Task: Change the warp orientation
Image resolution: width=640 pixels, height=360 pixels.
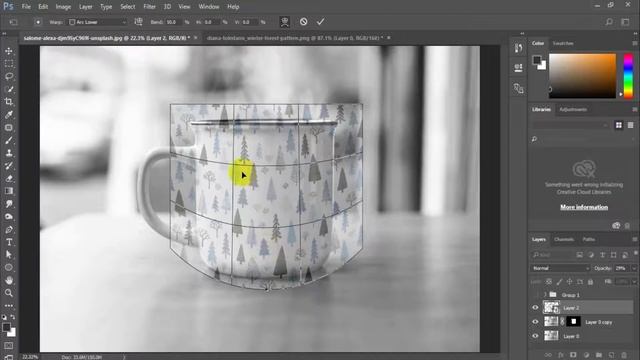Action: [138, 22]
